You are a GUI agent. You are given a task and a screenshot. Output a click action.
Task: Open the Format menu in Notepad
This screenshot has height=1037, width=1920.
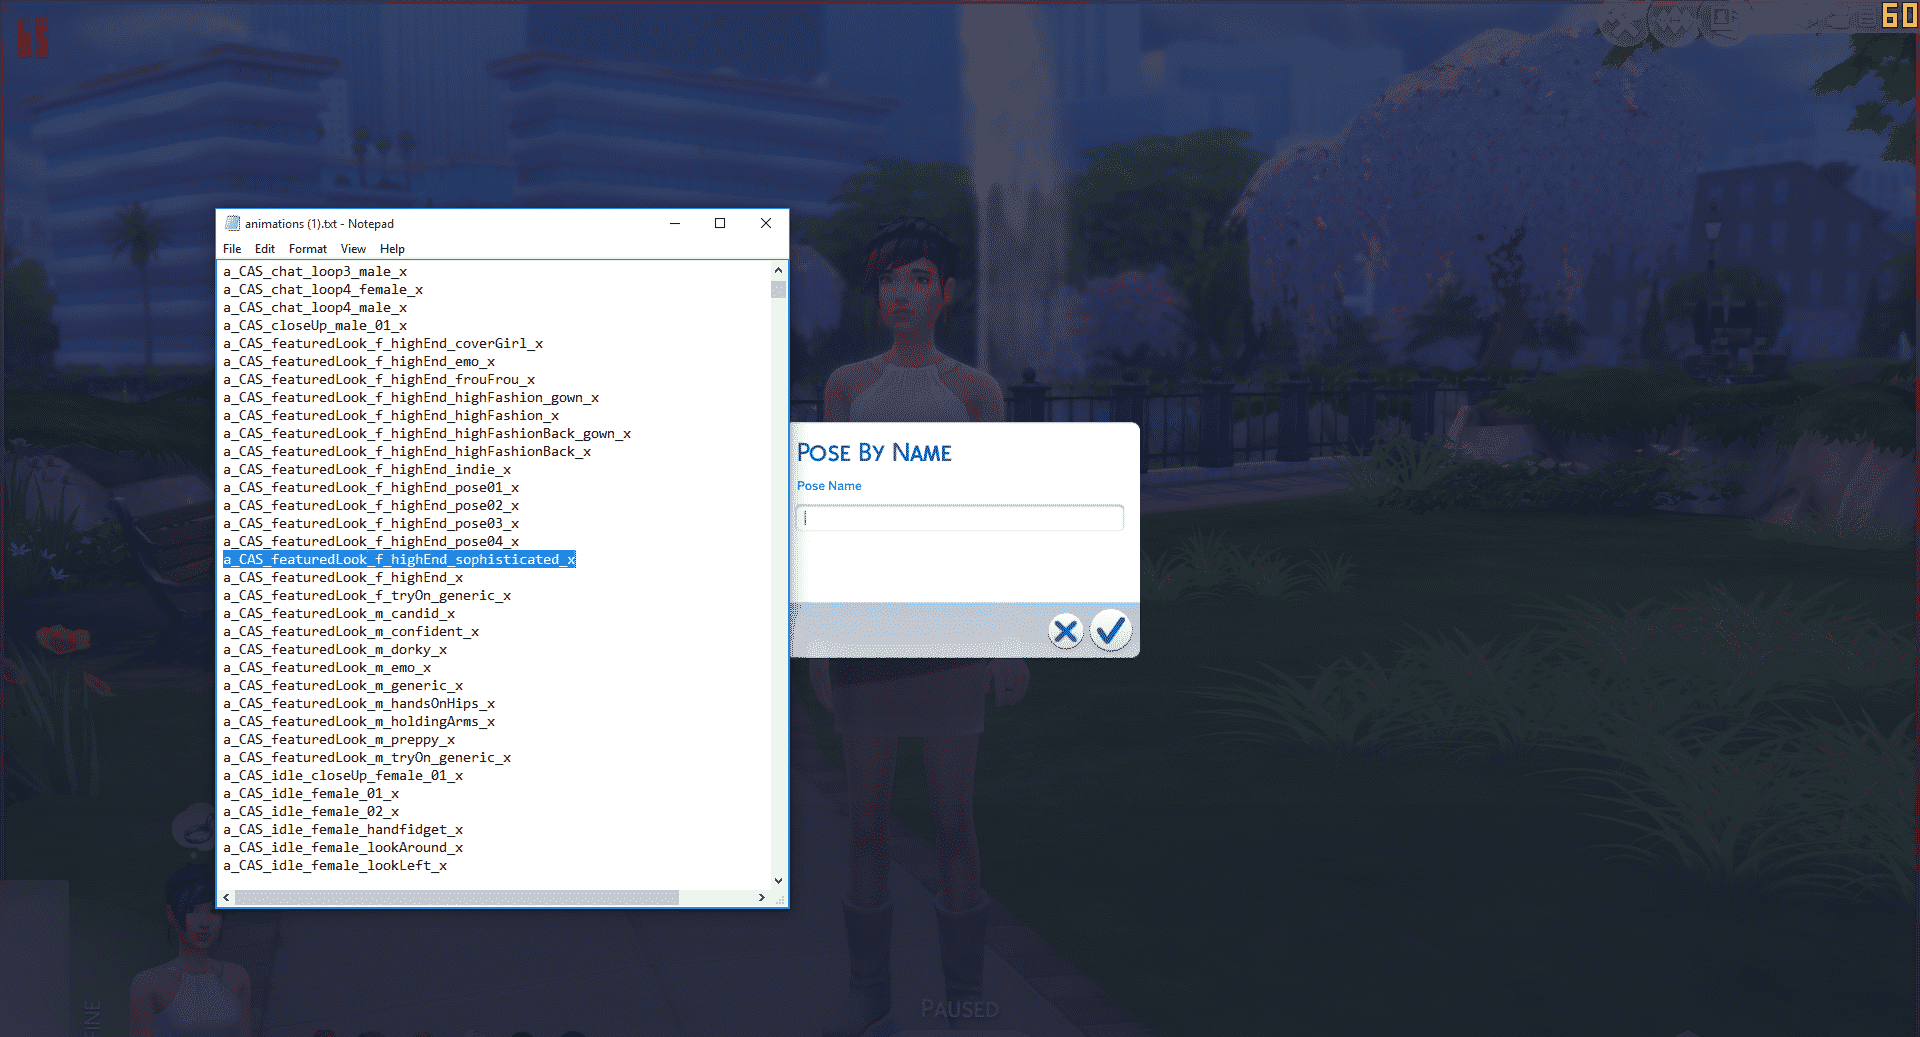pos(307,249)
